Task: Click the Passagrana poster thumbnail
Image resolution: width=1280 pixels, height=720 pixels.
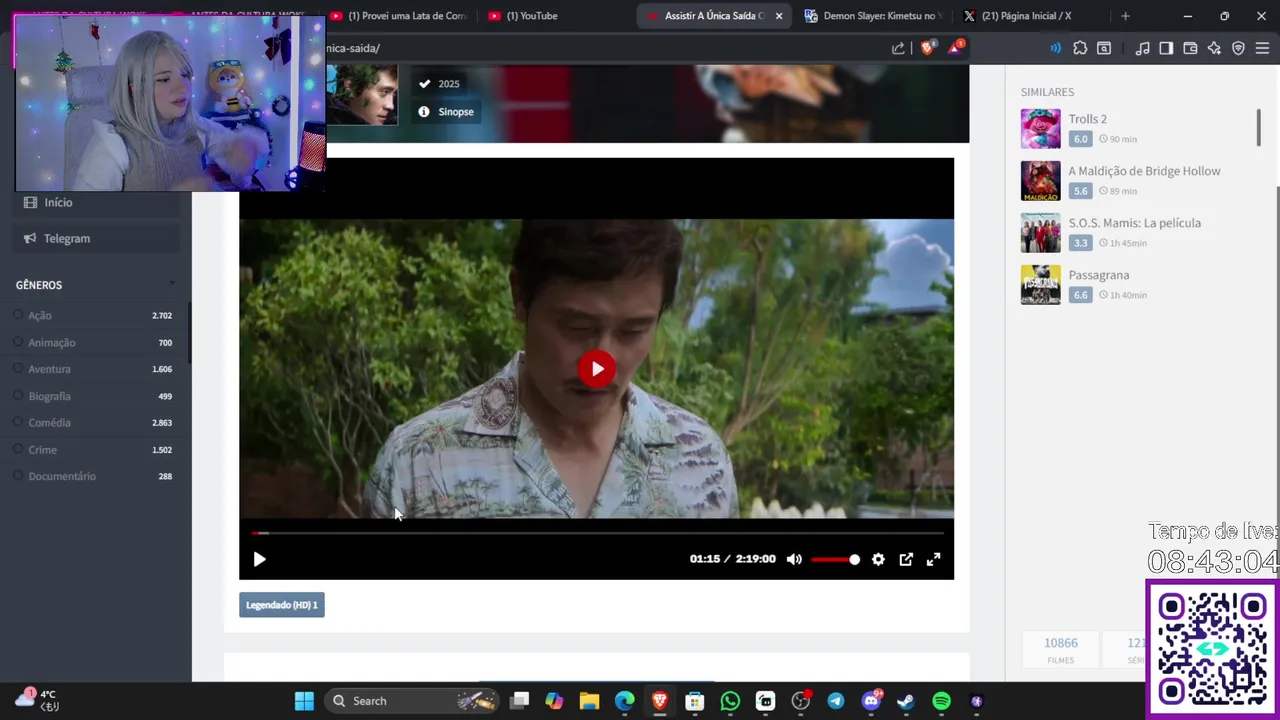Action: [x=1040, y=285]
